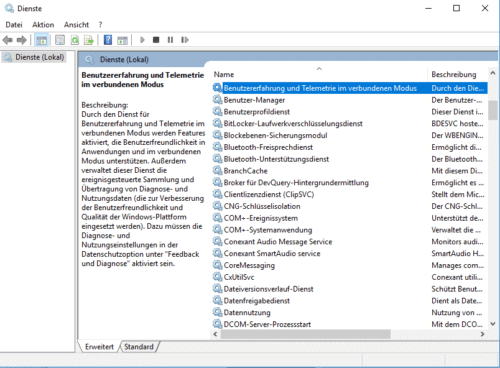Stop the service with stop icon

[x=156, y=40]
